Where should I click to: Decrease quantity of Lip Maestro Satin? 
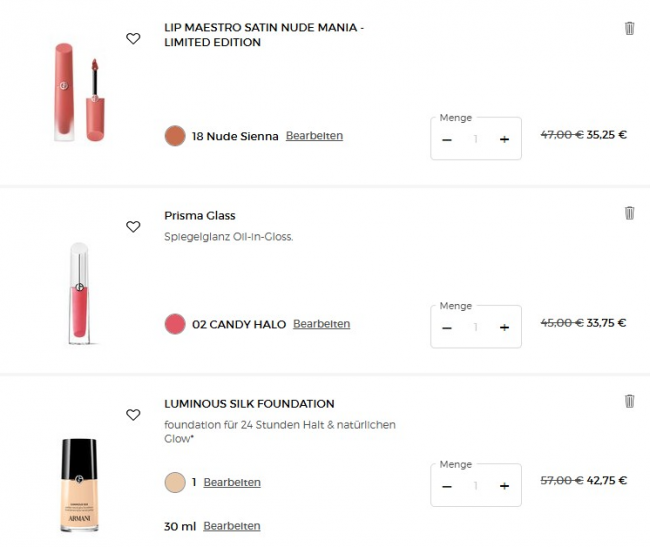[447, 140]
